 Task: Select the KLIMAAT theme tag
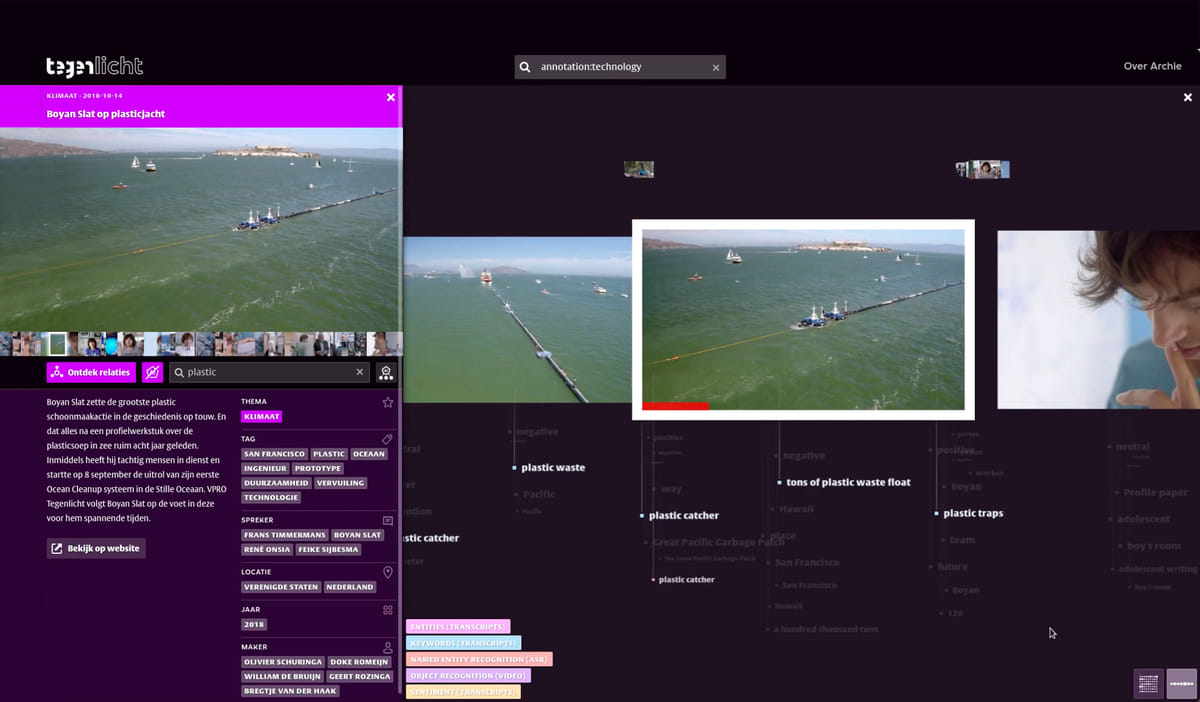point(262,416)
